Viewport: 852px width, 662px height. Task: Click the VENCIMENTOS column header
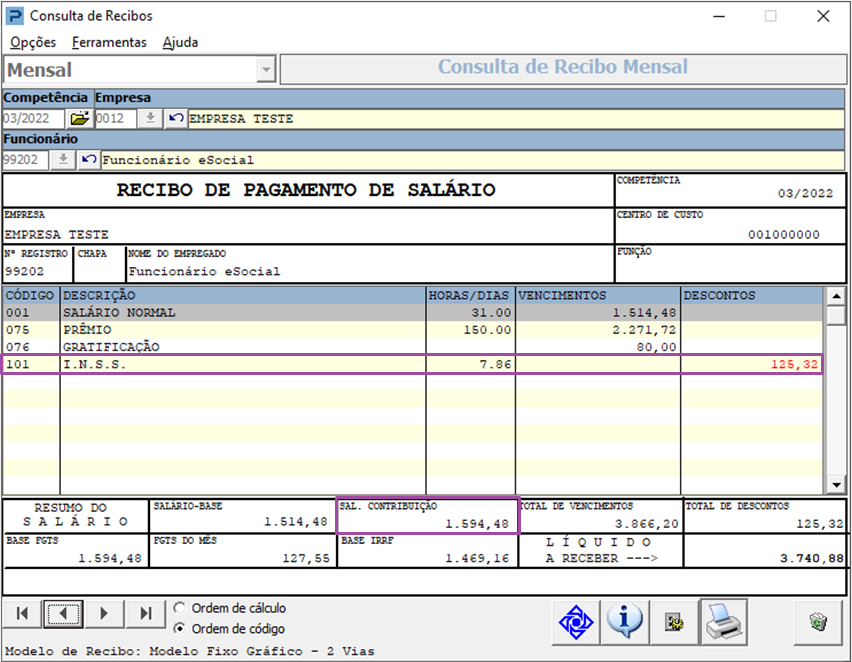[x=598, y=295]
